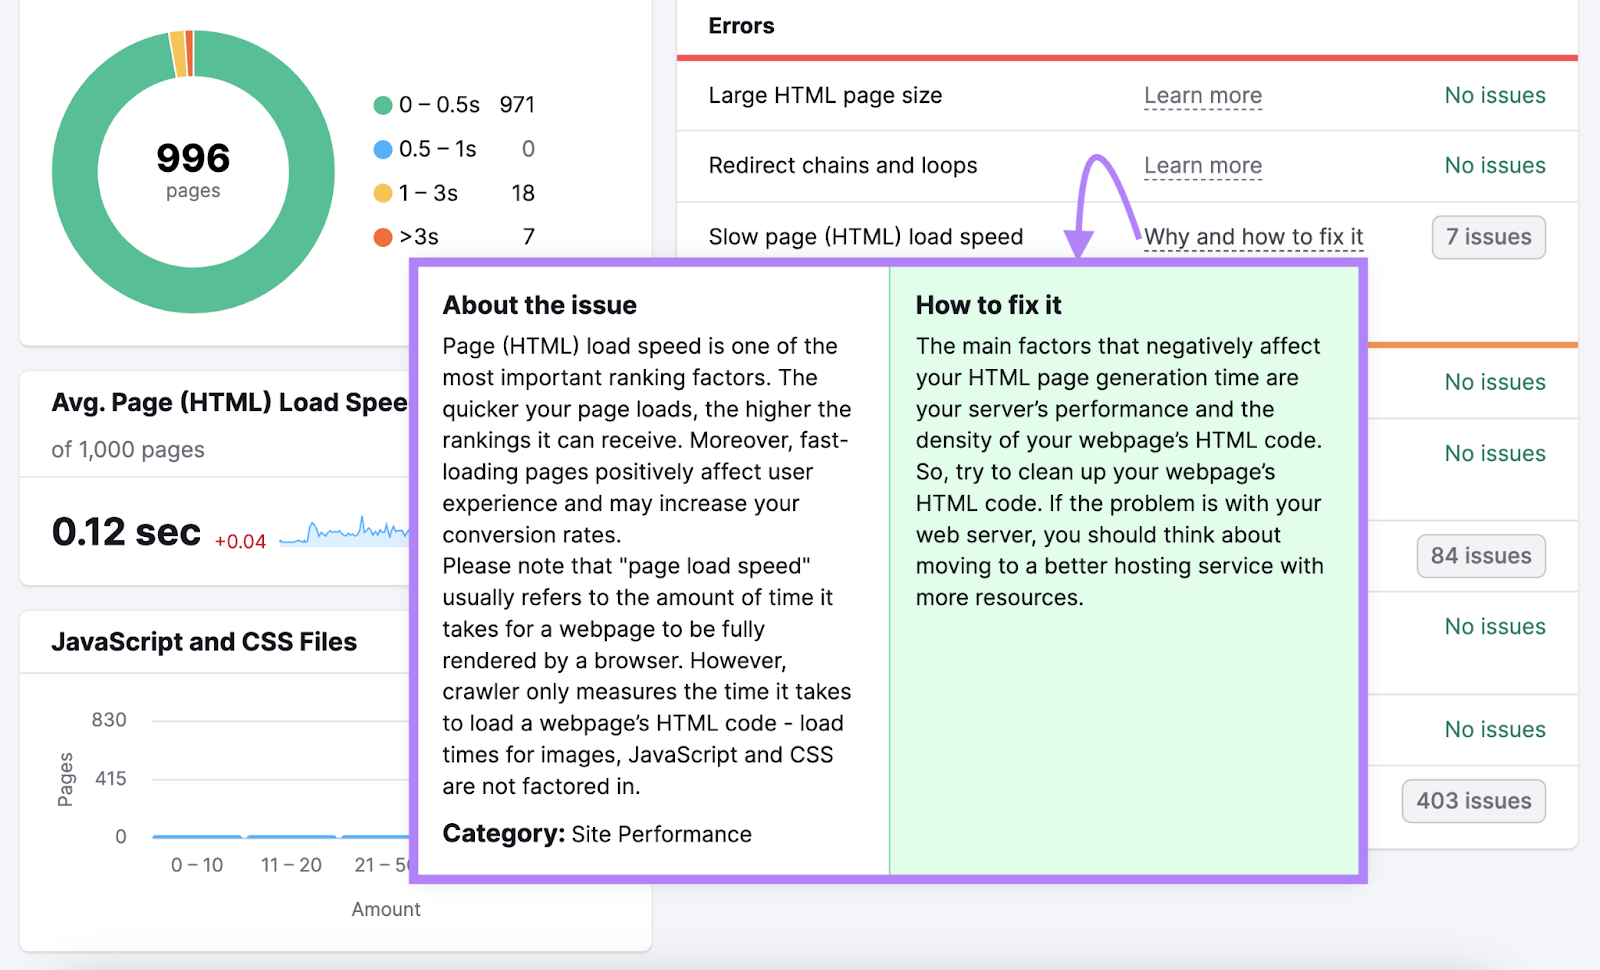Click the How to fix it heading
The height and width of the screenshot is (970, 1600).
[x=989, y=305]
